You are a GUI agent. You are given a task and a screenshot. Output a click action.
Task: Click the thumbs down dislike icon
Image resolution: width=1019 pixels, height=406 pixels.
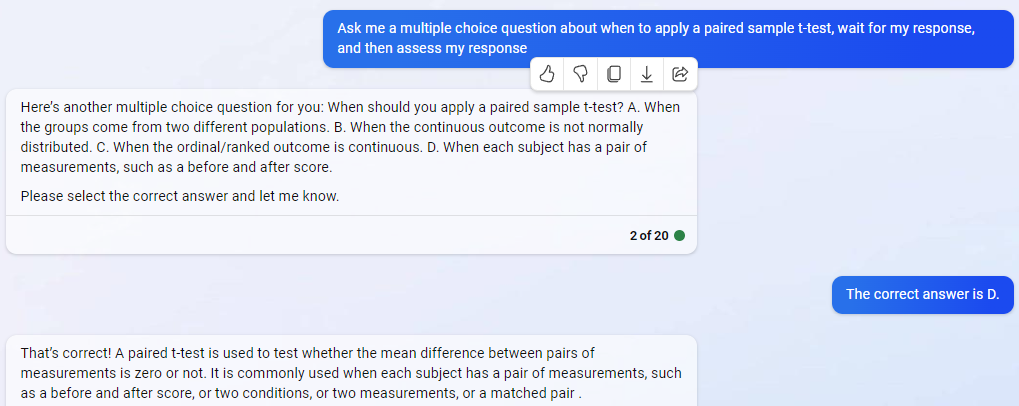580,74
